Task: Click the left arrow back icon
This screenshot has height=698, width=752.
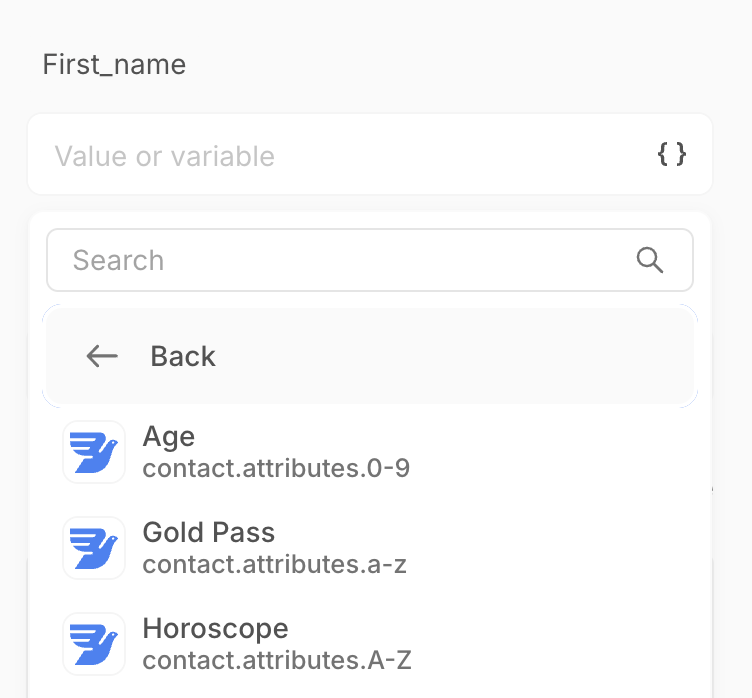Action: point(102,356)
